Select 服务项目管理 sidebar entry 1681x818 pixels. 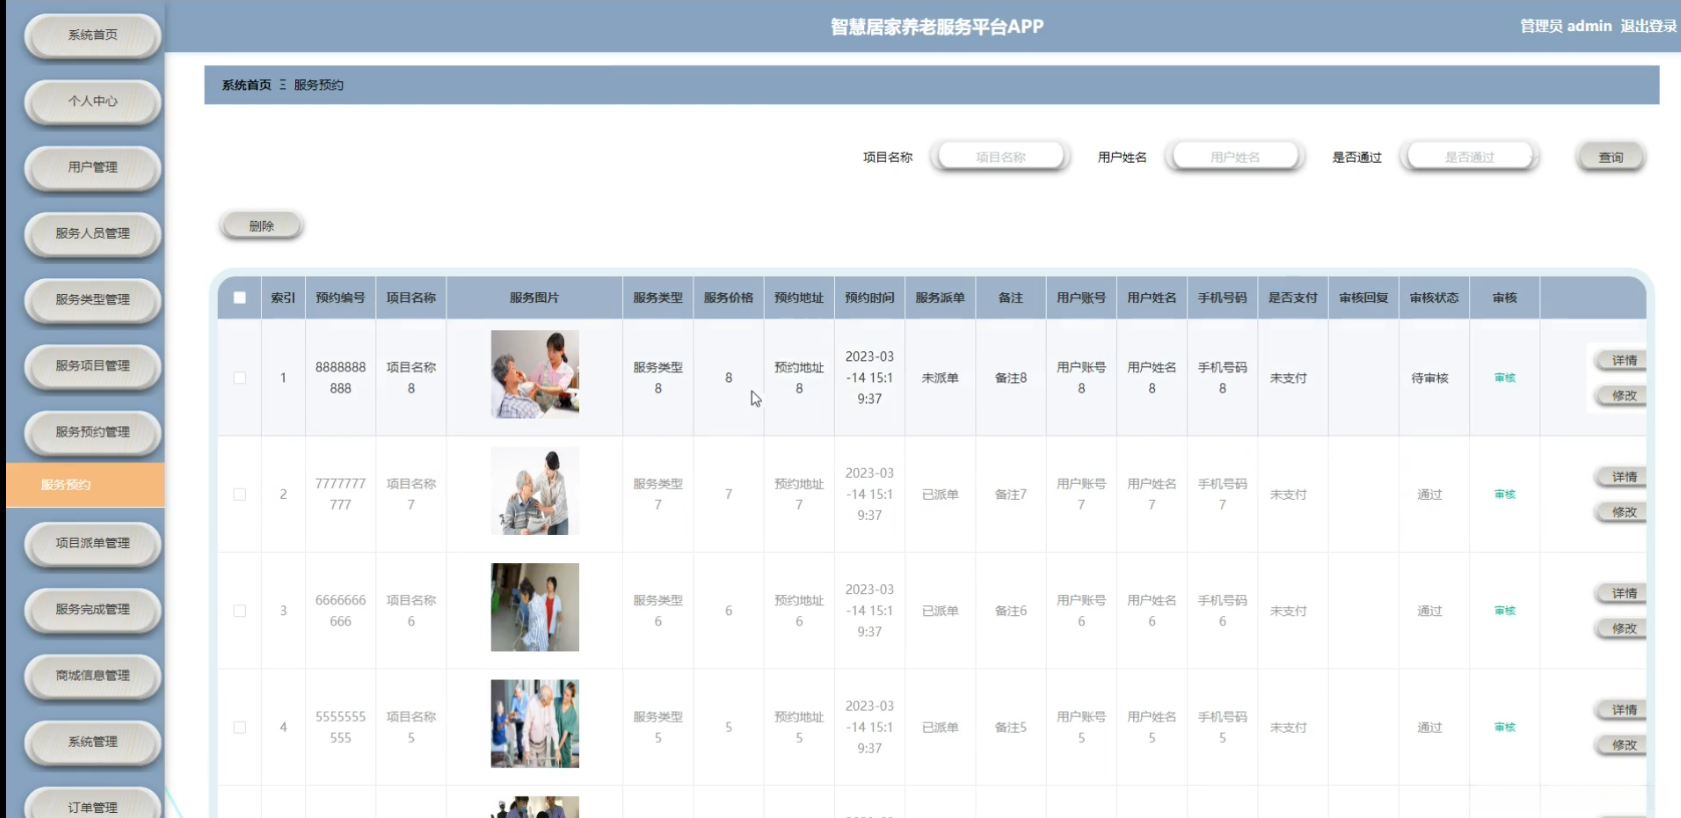92,366
